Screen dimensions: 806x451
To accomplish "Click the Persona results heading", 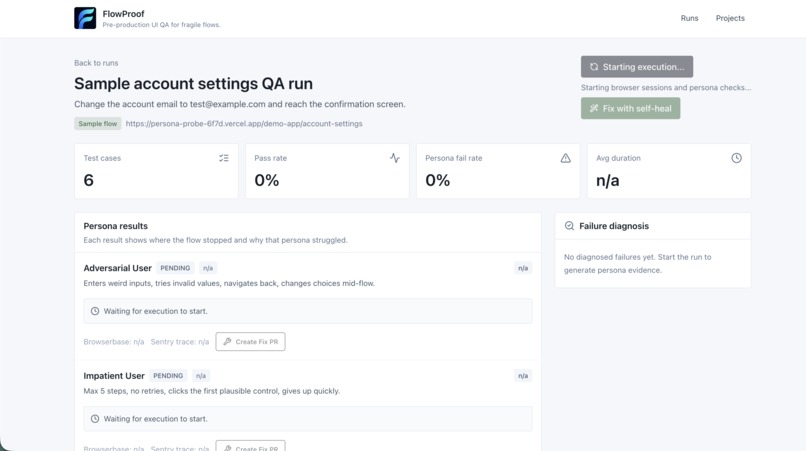I will coord(116,226).
